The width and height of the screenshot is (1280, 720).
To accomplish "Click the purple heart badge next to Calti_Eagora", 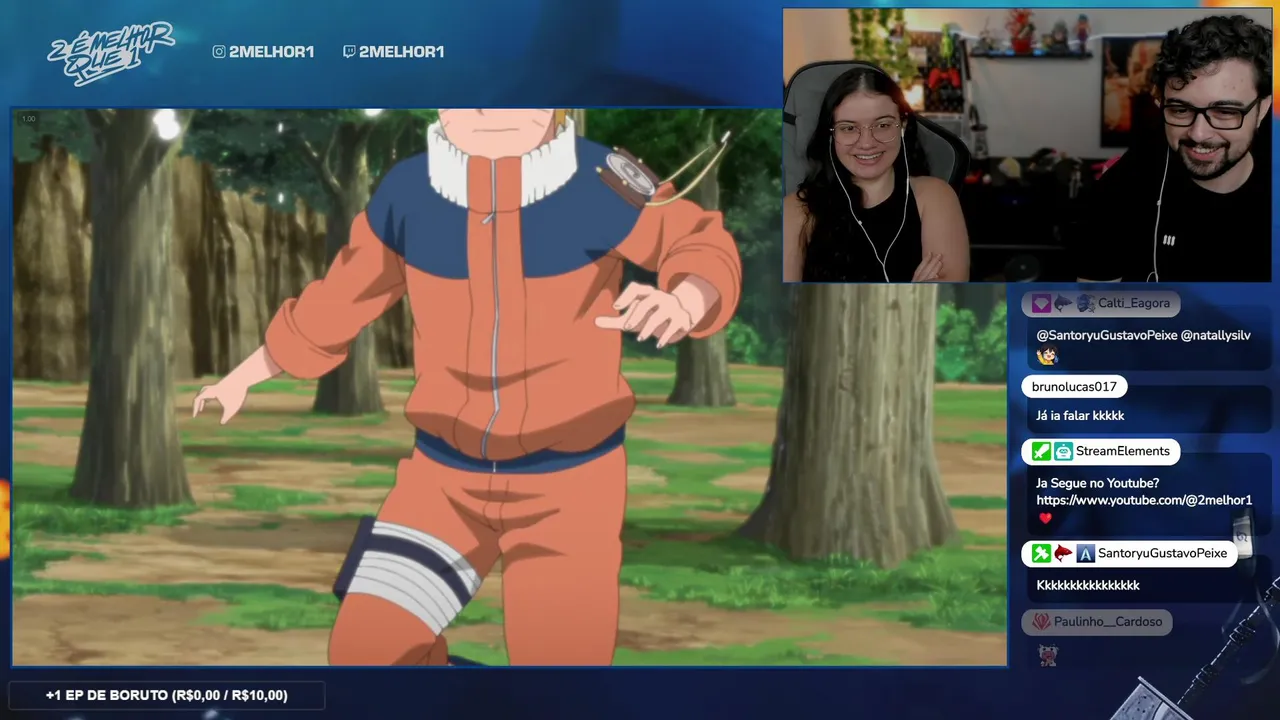I will click(1041, 303).
